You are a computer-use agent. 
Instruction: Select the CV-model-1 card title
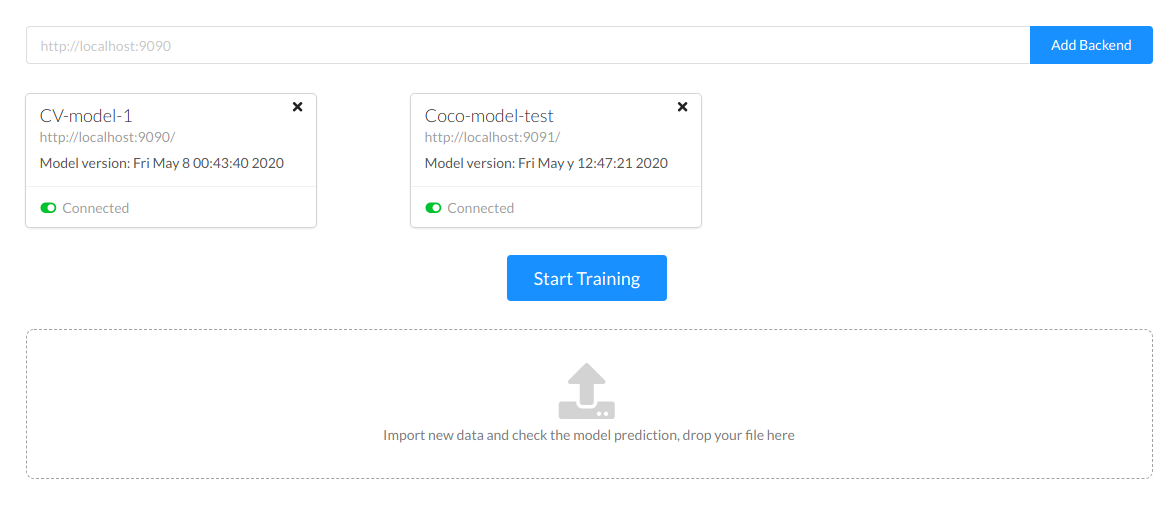tap(86, 116)
